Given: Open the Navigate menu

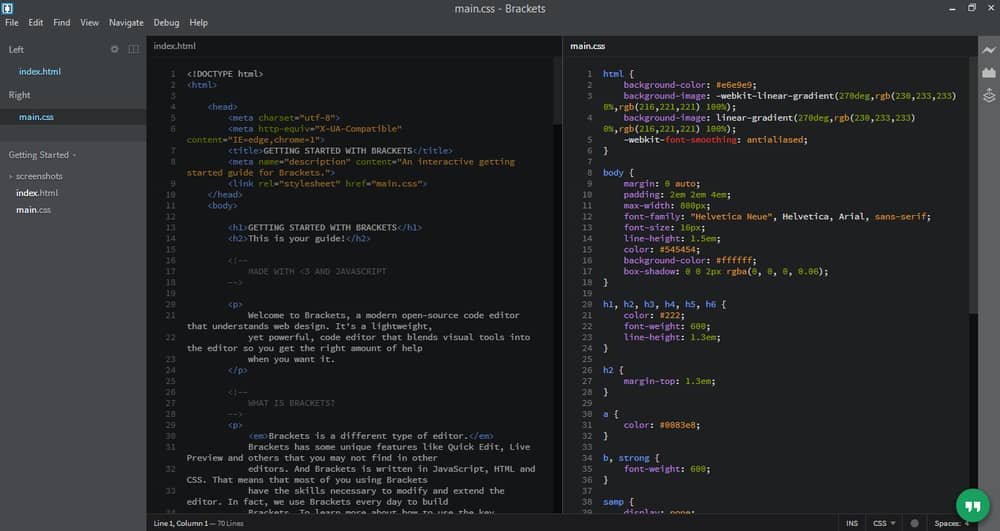Looking at the screenshot, I should coord(126,22).
